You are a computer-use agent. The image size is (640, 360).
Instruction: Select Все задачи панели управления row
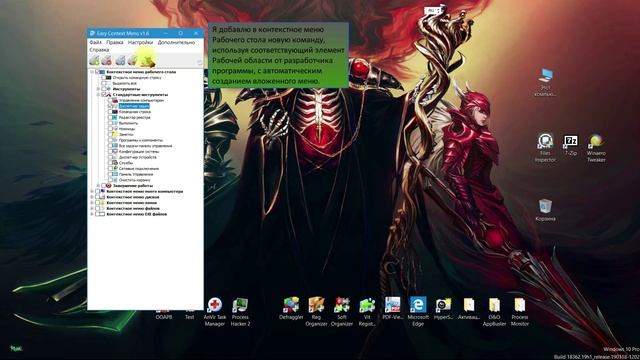point(145,146)
